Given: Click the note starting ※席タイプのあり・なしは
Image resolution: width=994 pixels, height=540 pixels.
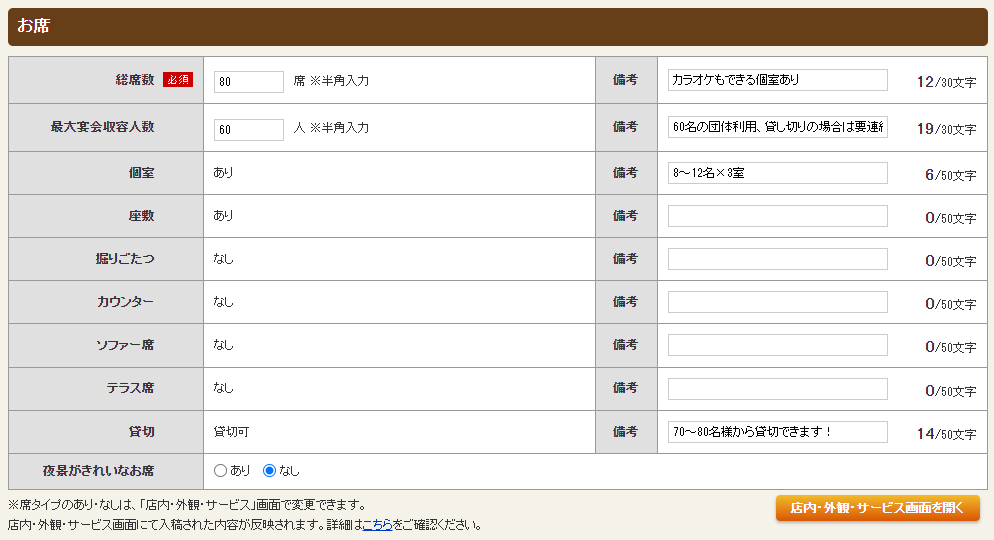Looking at the screenshot, I should pyautogui.click(x=188, y=505).
